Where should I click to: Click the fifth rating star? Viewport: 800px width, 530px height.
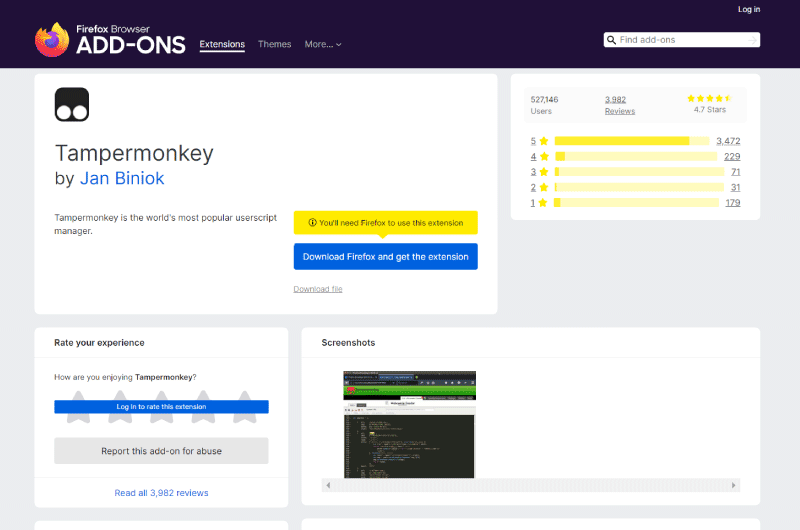coord(245,407)
